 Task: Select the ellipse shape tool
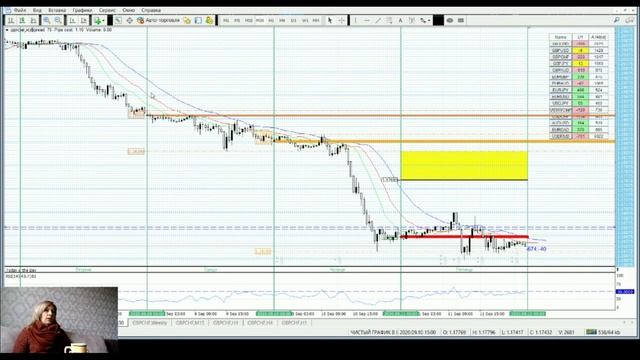450,20
